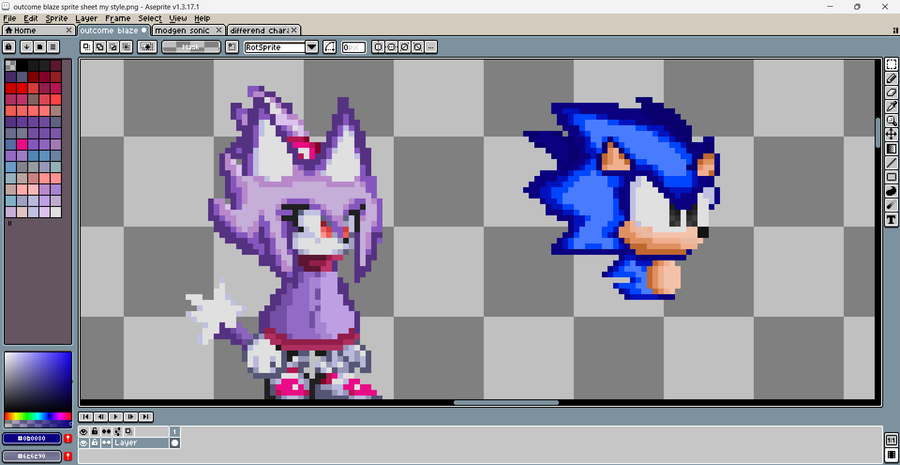Screen dimensions: 900x465
Task: Select the Layer name in the timeline
Action: tap(141, 443)
